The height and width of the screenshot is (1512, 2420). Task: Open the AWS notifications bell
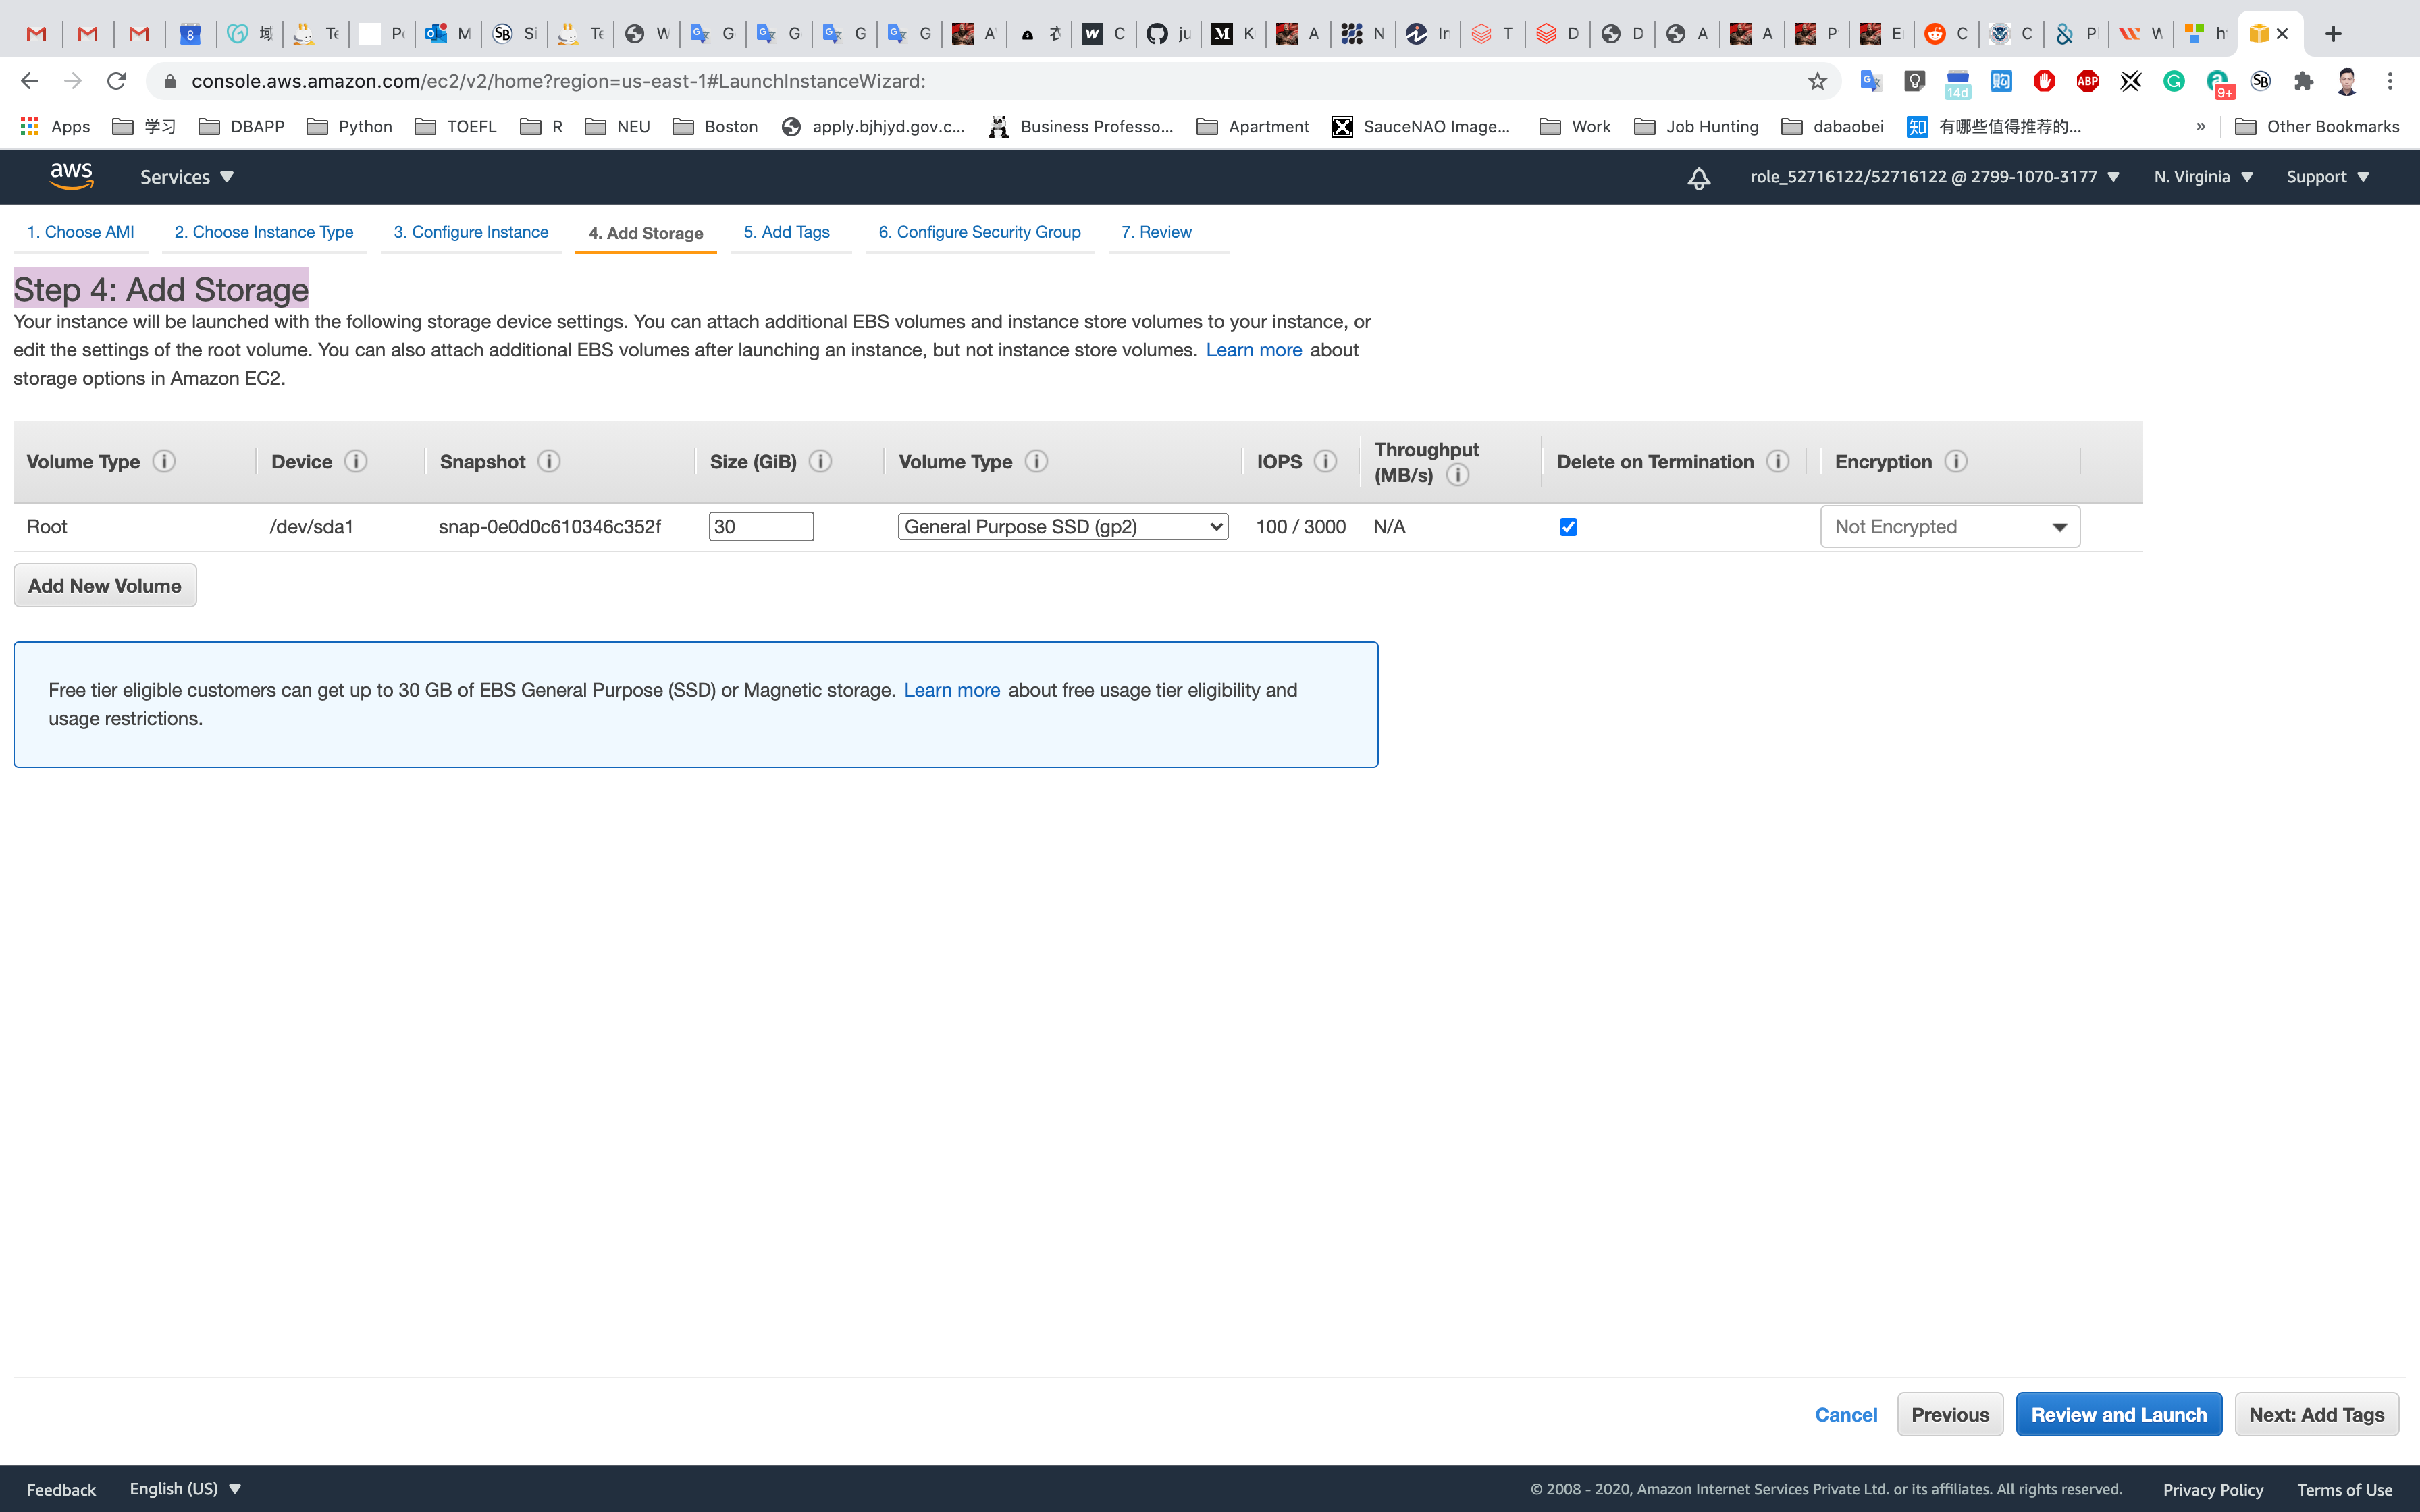click(1698, 178)
